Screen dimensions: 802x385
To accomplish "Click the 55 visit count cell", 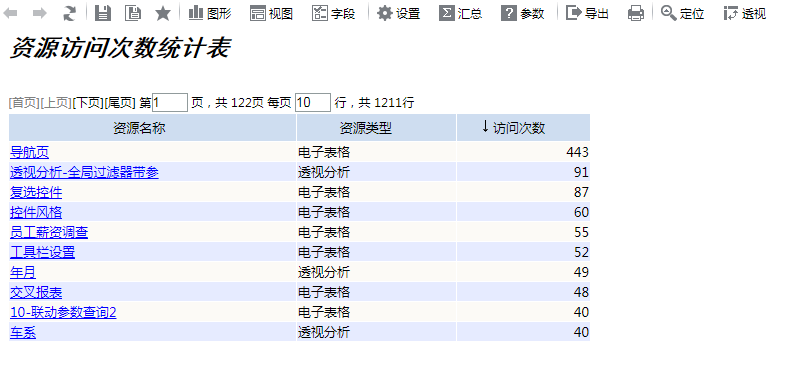I will click(x=523, y=232).
